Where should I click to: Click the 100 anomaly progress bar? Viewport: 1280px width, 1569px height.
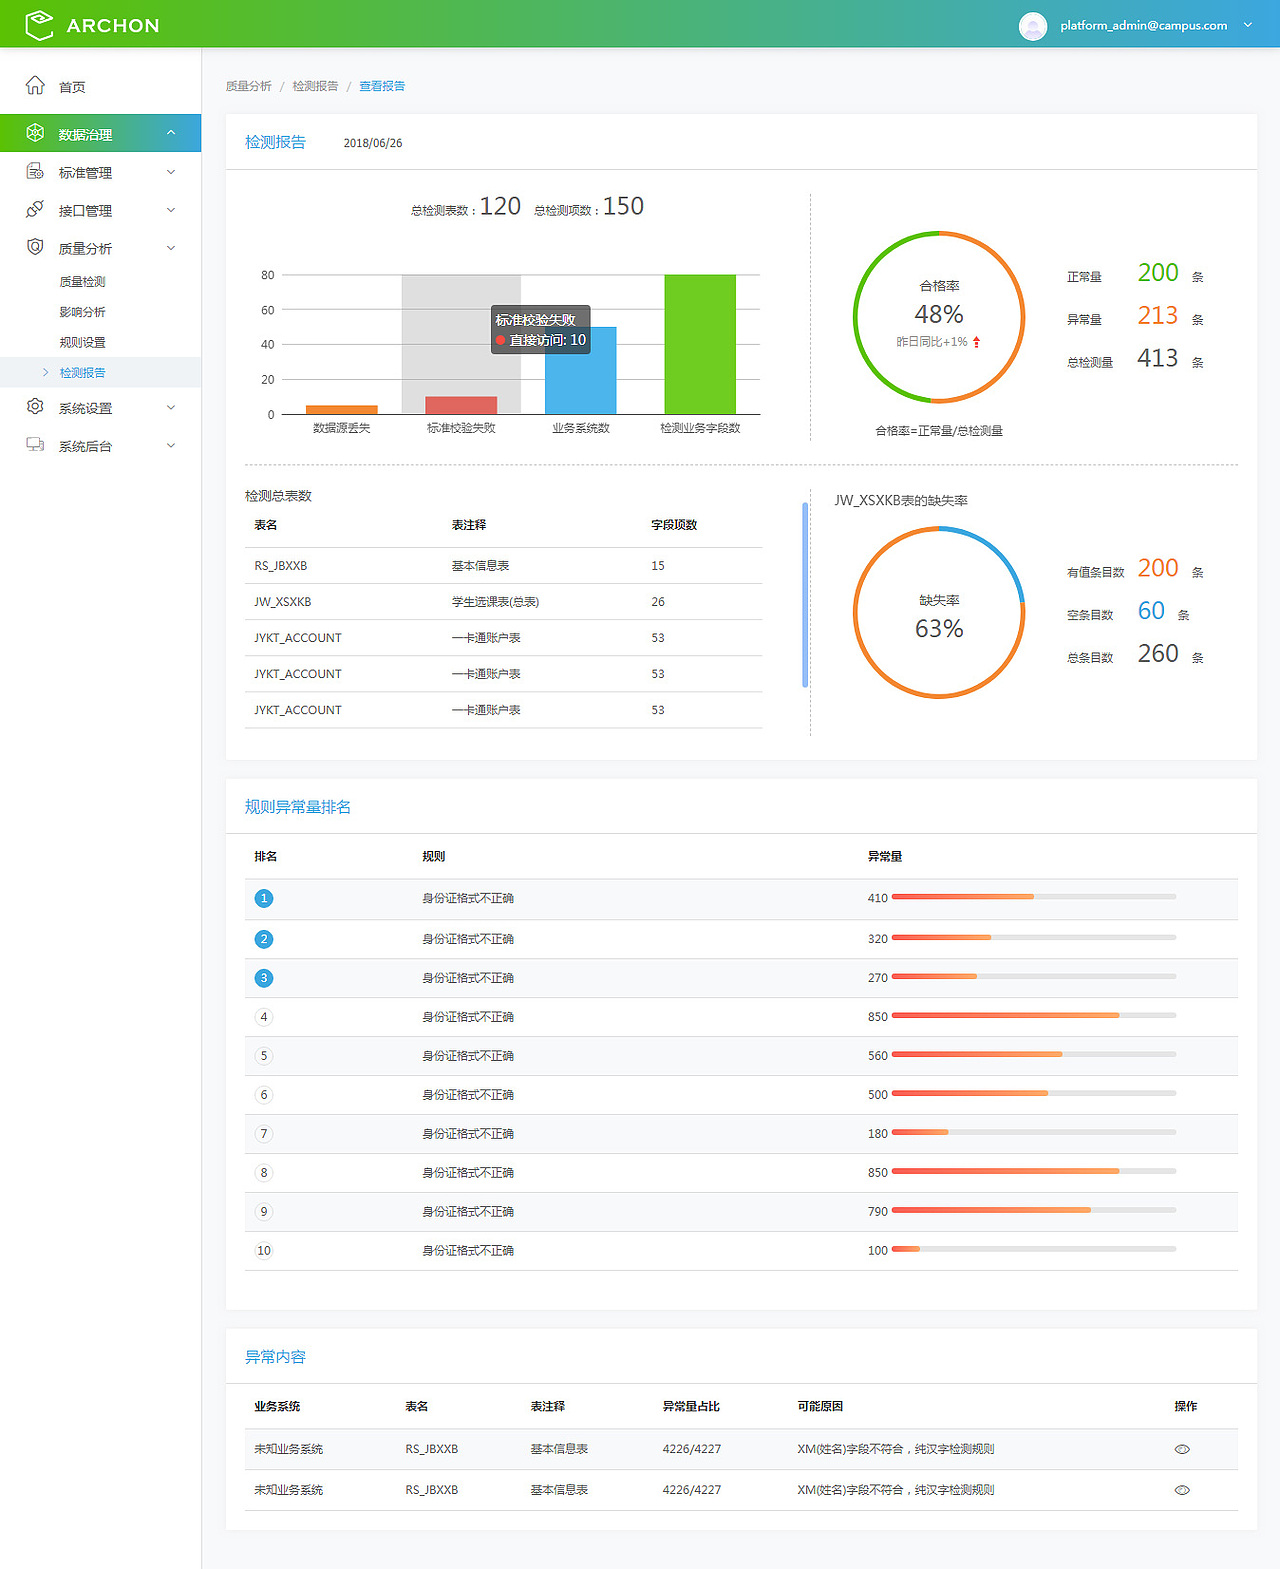1034,1249
